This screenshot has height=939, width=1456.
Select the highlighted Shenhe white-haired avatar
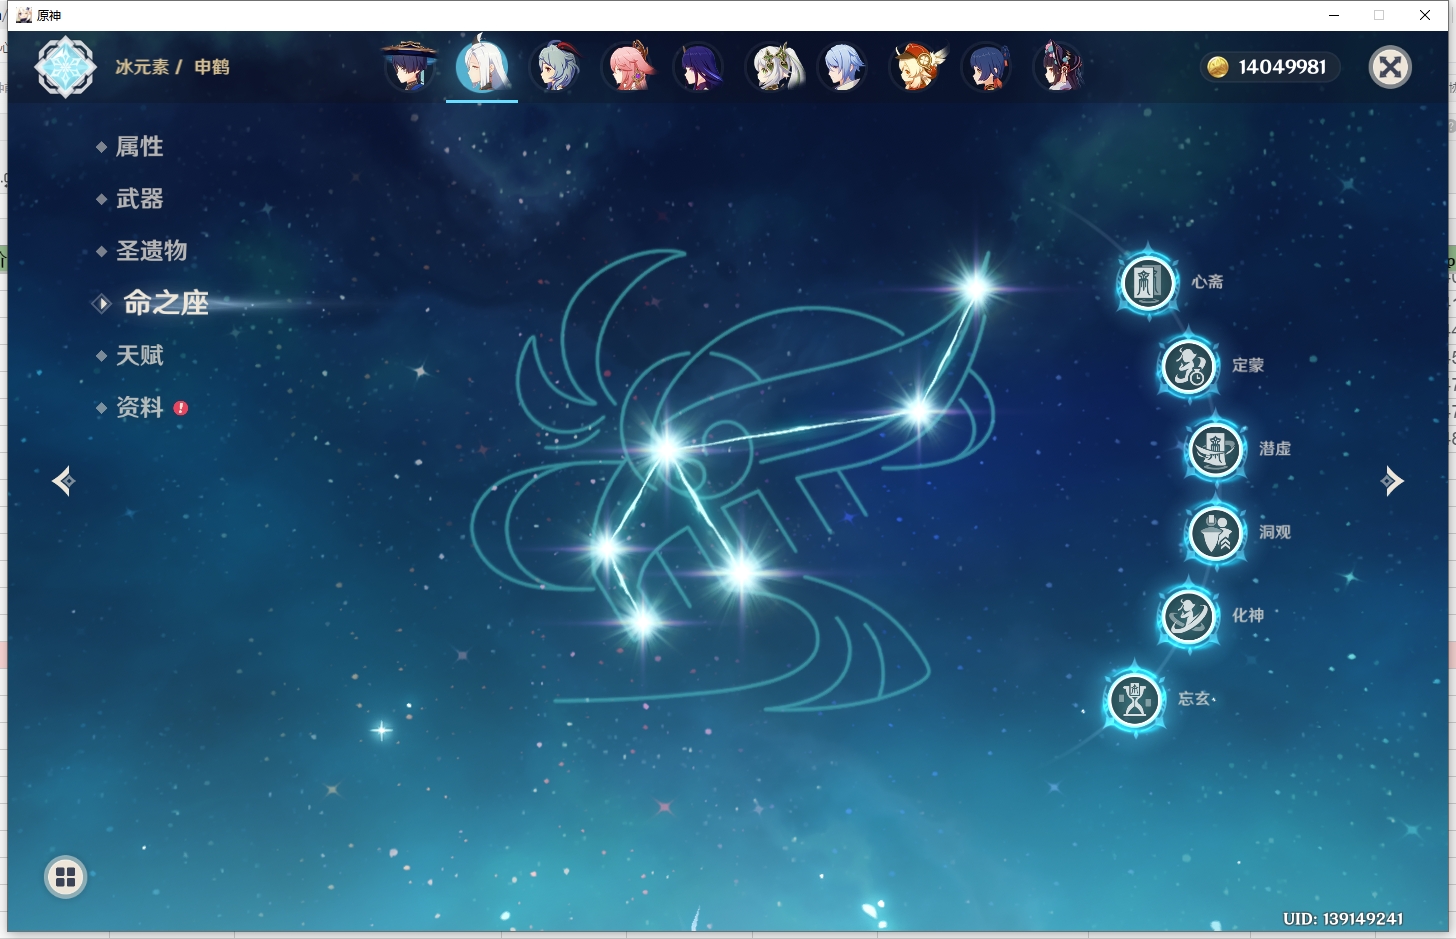tap(482, 66)
